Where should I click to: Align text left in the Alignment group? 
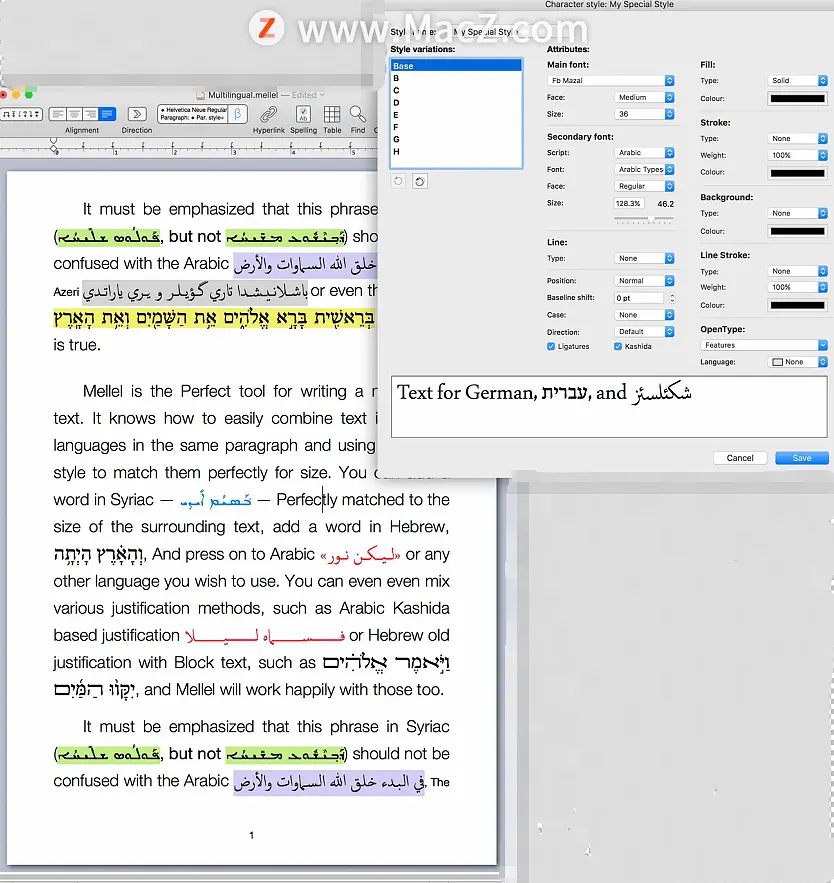pyautogui.click(x=57, y=114)
